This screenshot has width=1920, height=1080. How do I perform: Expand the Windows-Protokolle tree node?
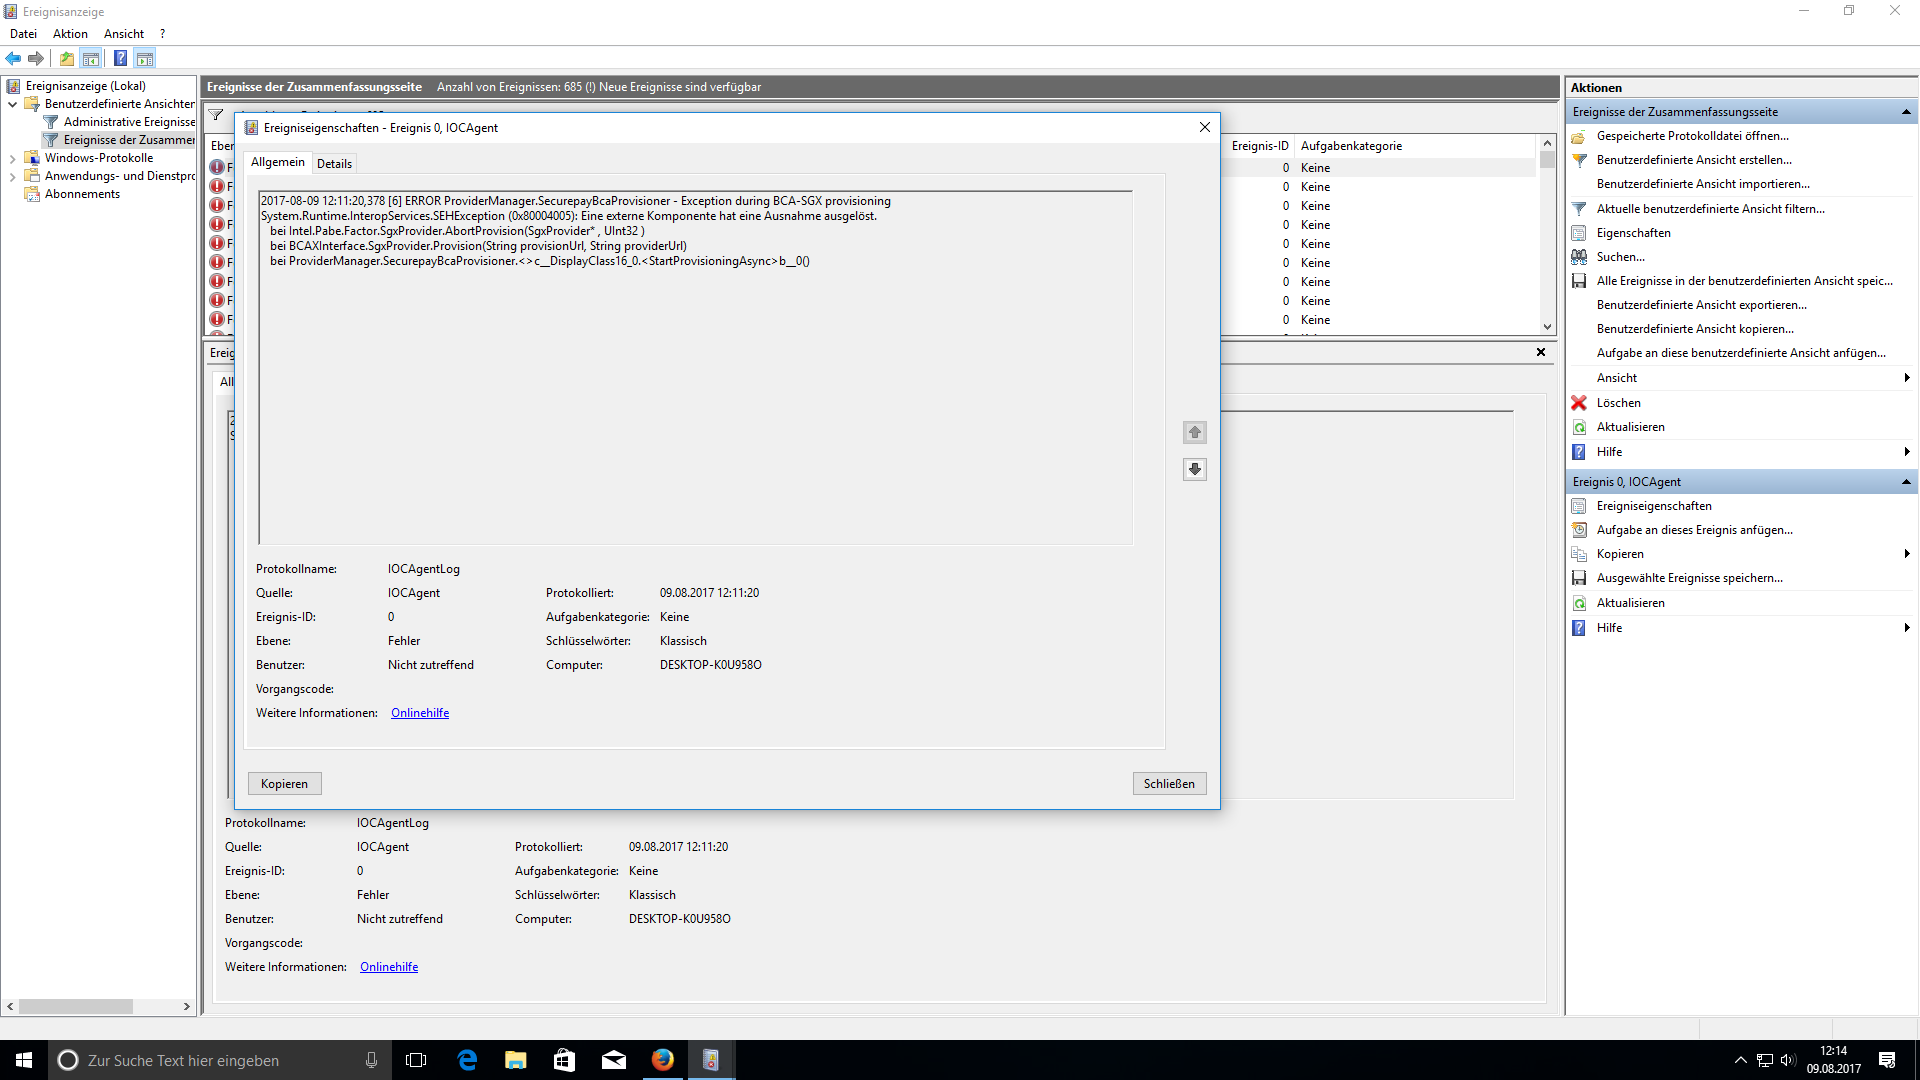tap(12, 158)
